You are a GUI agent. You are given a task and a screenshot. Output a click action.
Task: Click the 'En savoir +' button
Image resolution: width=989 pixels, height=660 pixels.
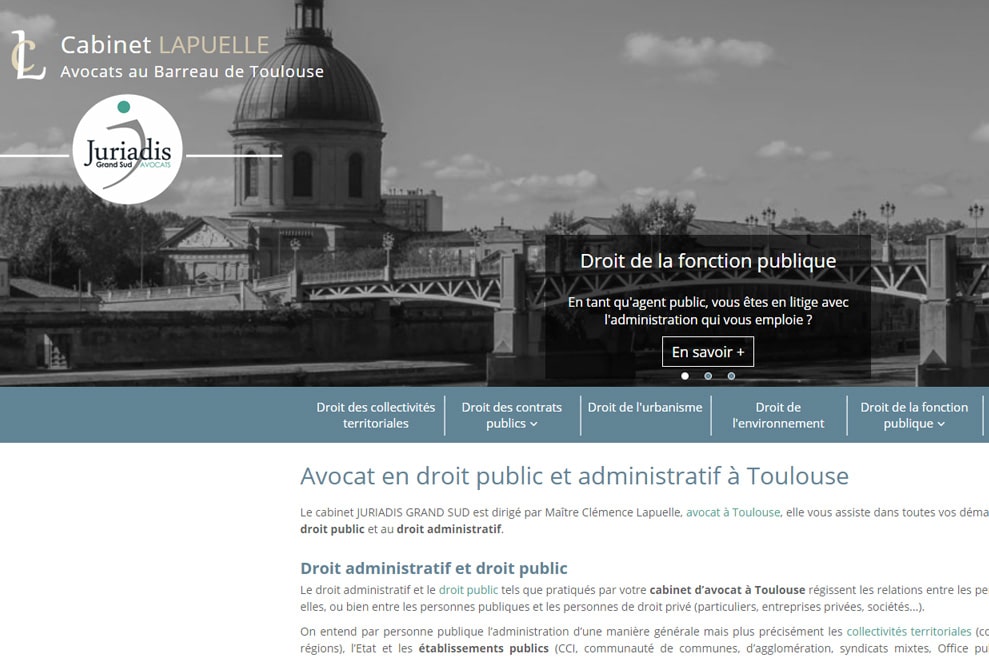click(x=708, y=351)
